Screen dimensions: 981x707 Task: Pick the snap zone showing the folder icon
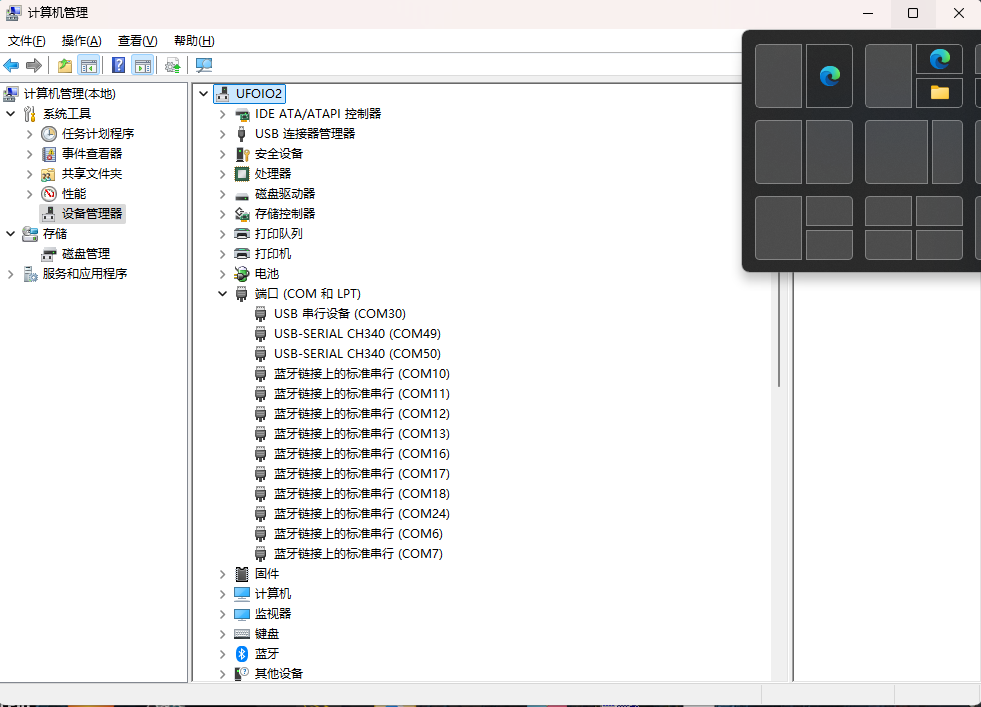[x=939, y=93]
